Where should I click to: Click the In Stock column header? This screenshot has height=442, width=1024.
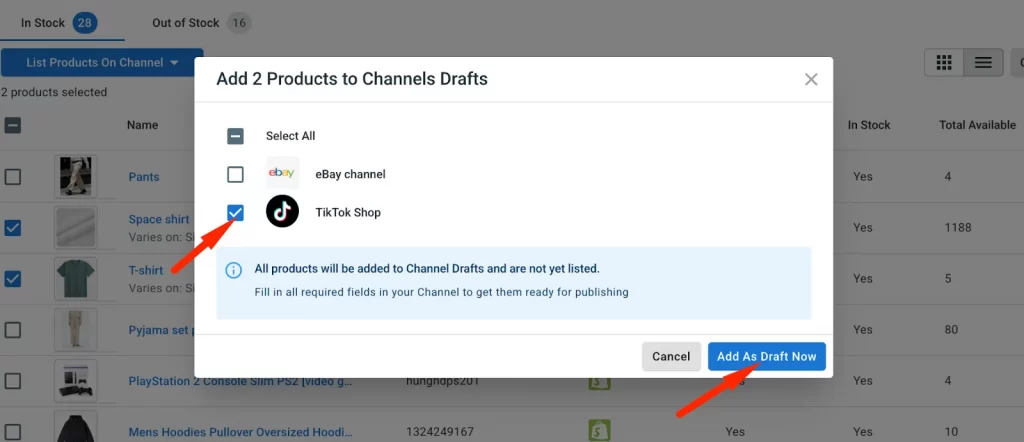[x=869, y=125]
